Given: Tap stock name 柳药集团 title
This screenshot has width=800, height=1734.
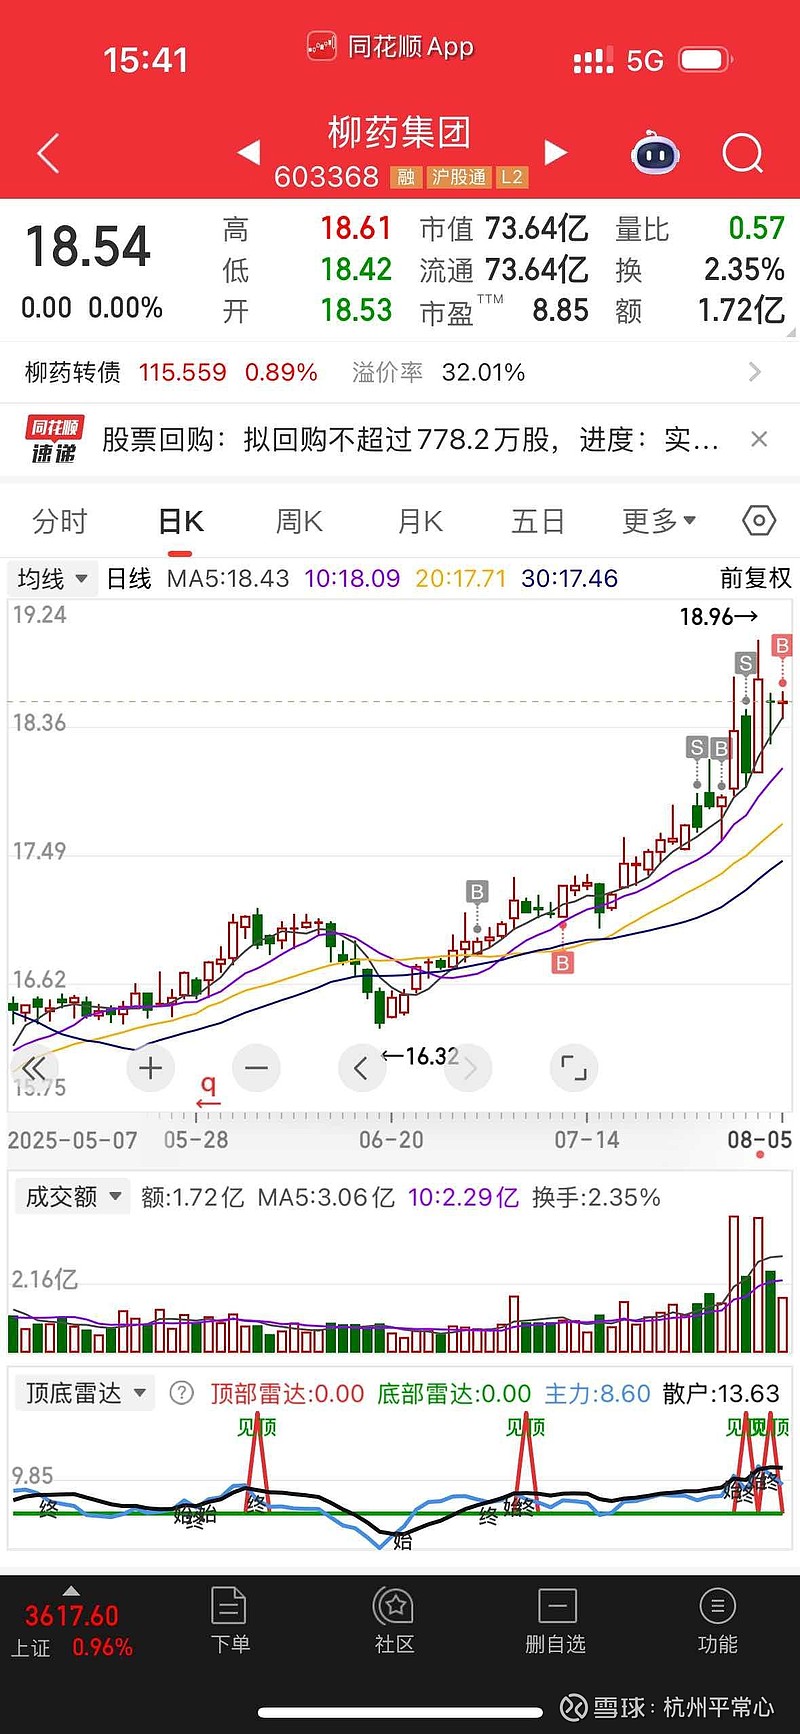Looking at the screenshot, I should pos(399,131).
